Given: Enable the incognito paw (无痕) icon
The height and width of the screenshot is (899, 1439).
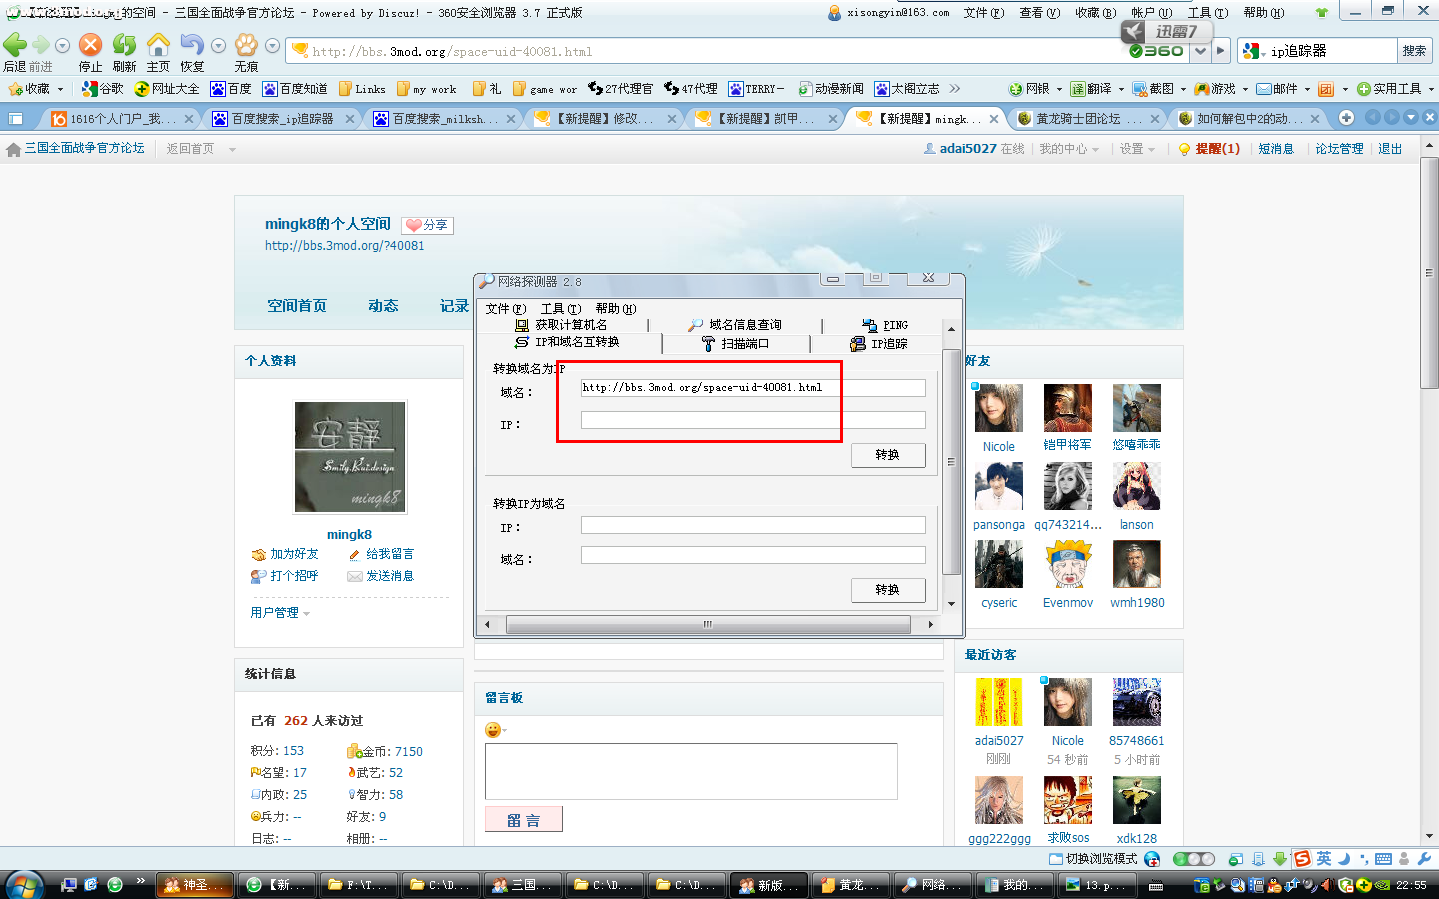Looking at the screenshot, I should coord(246,45).
